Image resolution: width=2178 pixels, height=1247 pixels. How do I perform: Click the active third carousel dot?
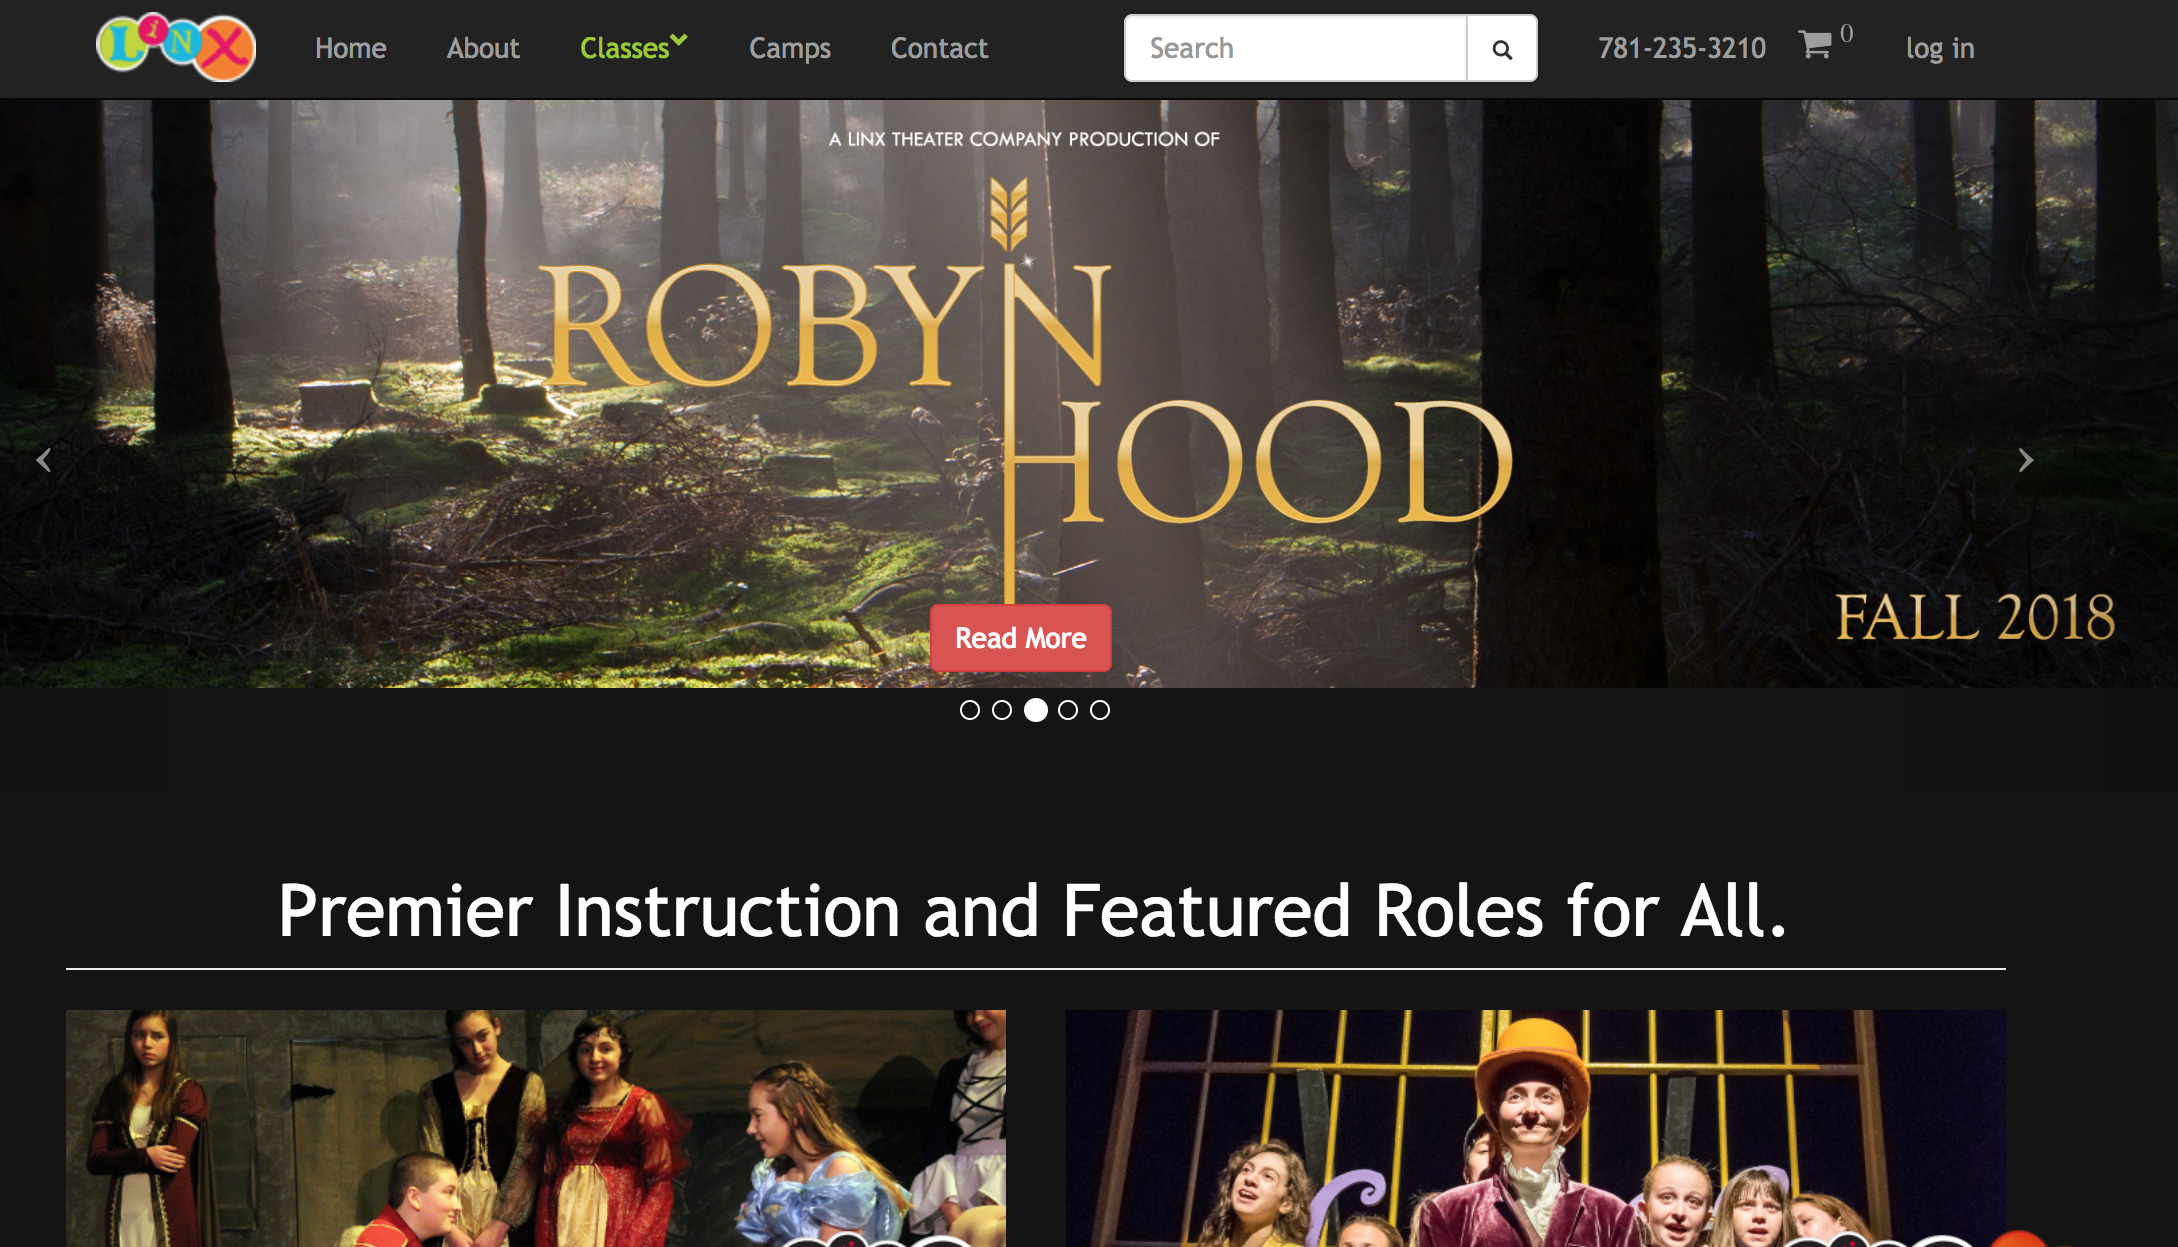coord(1036,710)
